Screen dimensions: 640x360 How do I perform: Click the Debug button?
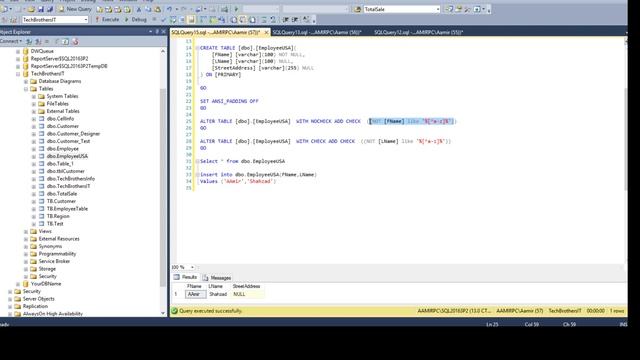click(135, 20)
